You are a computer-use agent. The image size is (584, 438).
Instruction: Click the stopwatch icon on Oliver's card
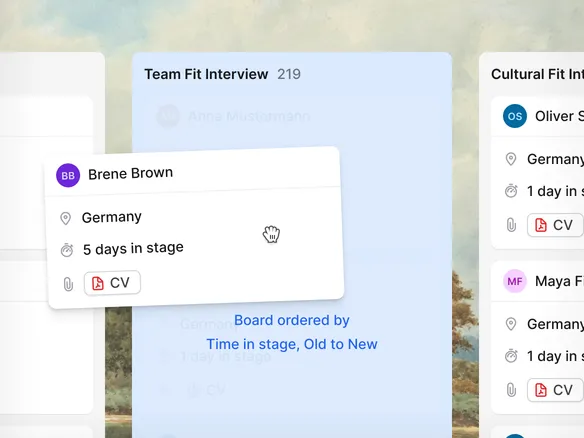[511, 191]
